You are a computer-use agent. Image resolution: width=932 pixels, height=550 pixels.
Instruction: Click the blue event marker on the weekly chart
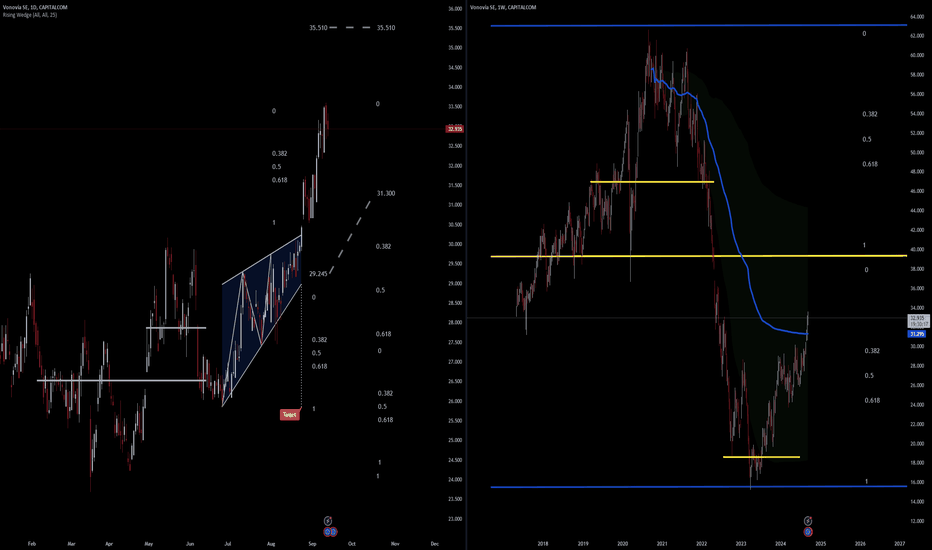pos(808,532)
